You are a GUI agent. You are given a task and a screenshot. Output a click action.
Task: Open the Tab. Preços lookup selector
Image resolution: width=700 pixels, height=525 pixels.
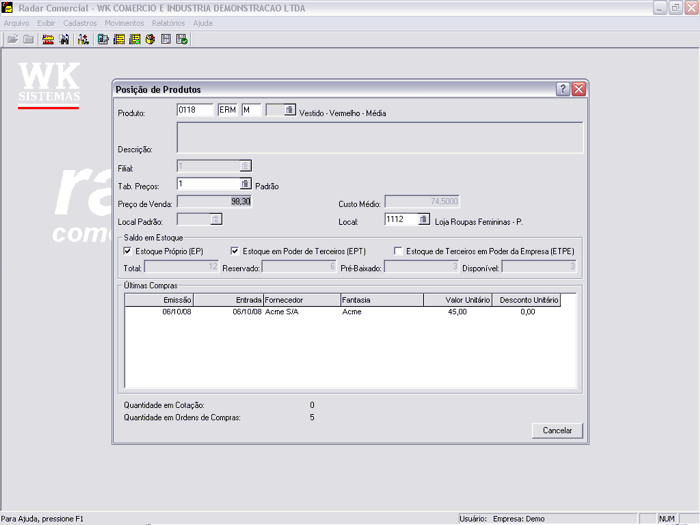coord(245,184)
